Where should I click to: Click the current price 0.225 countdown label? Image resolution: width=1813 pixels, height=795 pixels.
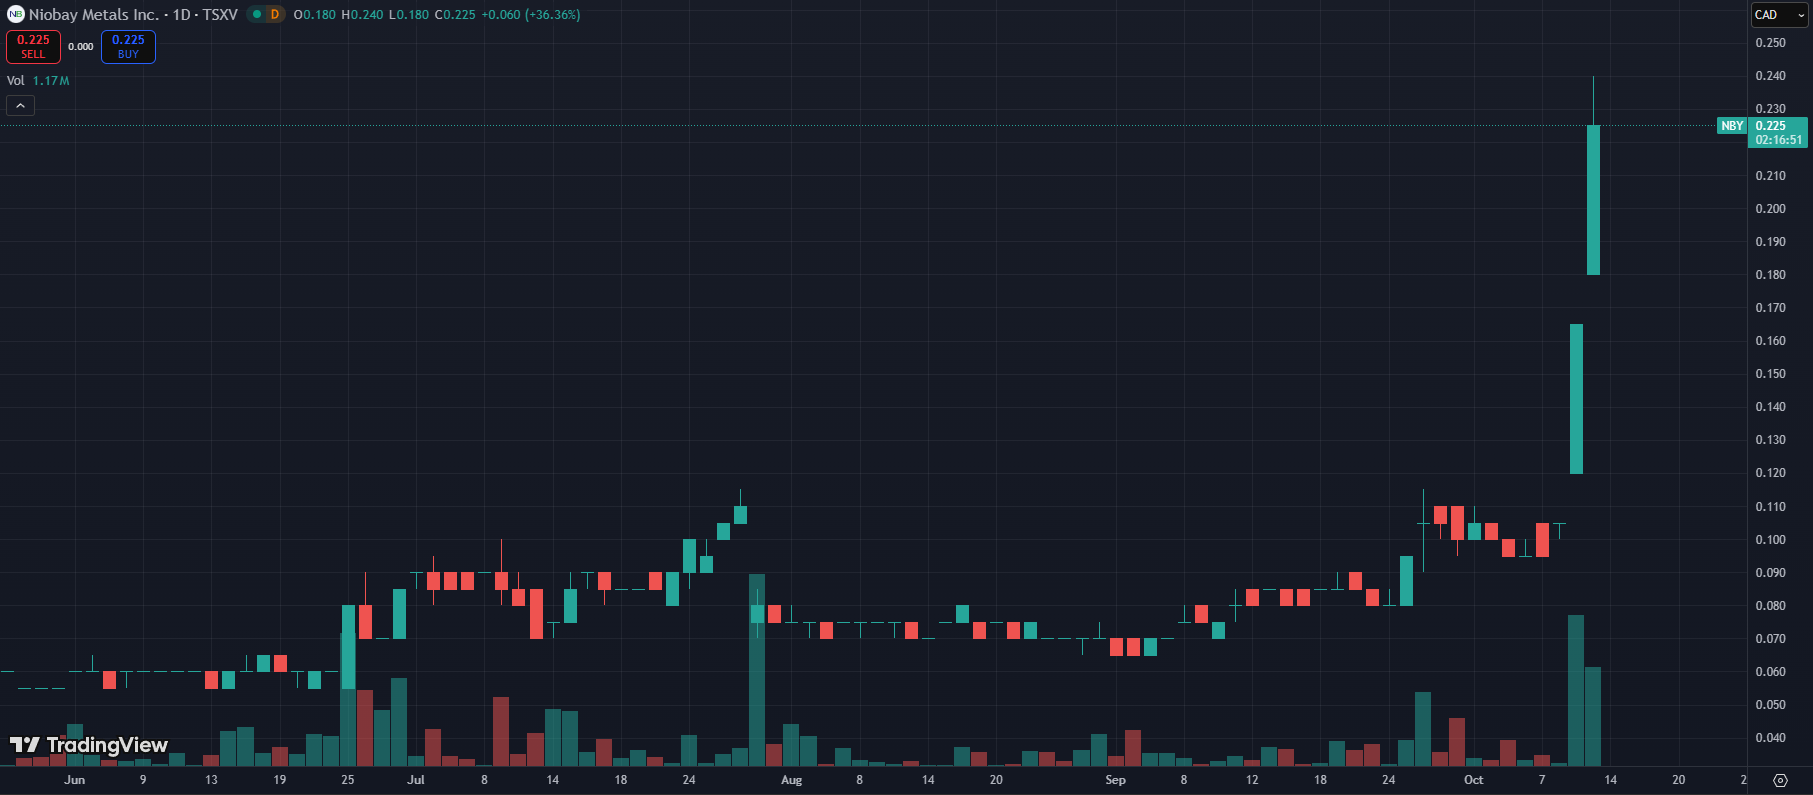click(x=1778, y=133)
